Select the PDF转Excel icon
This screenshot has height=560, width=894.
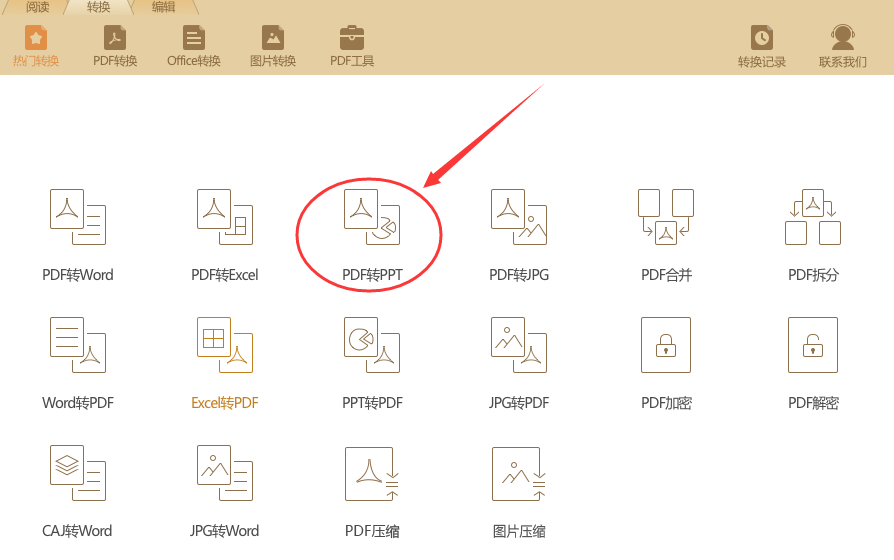[x=225, y=235]
